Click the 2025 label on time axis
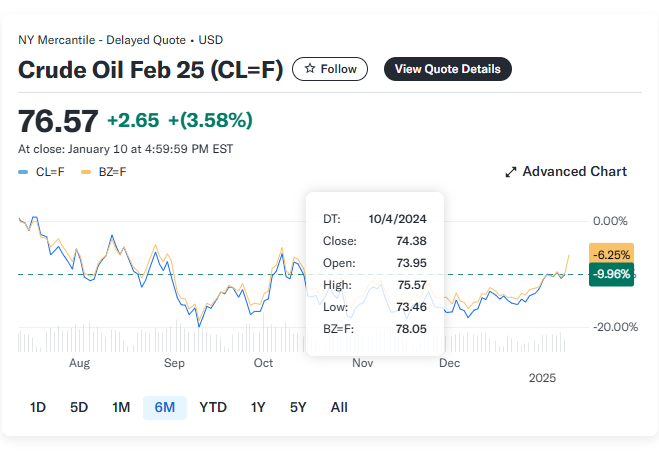The image size is (659, 454). [x=542, y=378]
